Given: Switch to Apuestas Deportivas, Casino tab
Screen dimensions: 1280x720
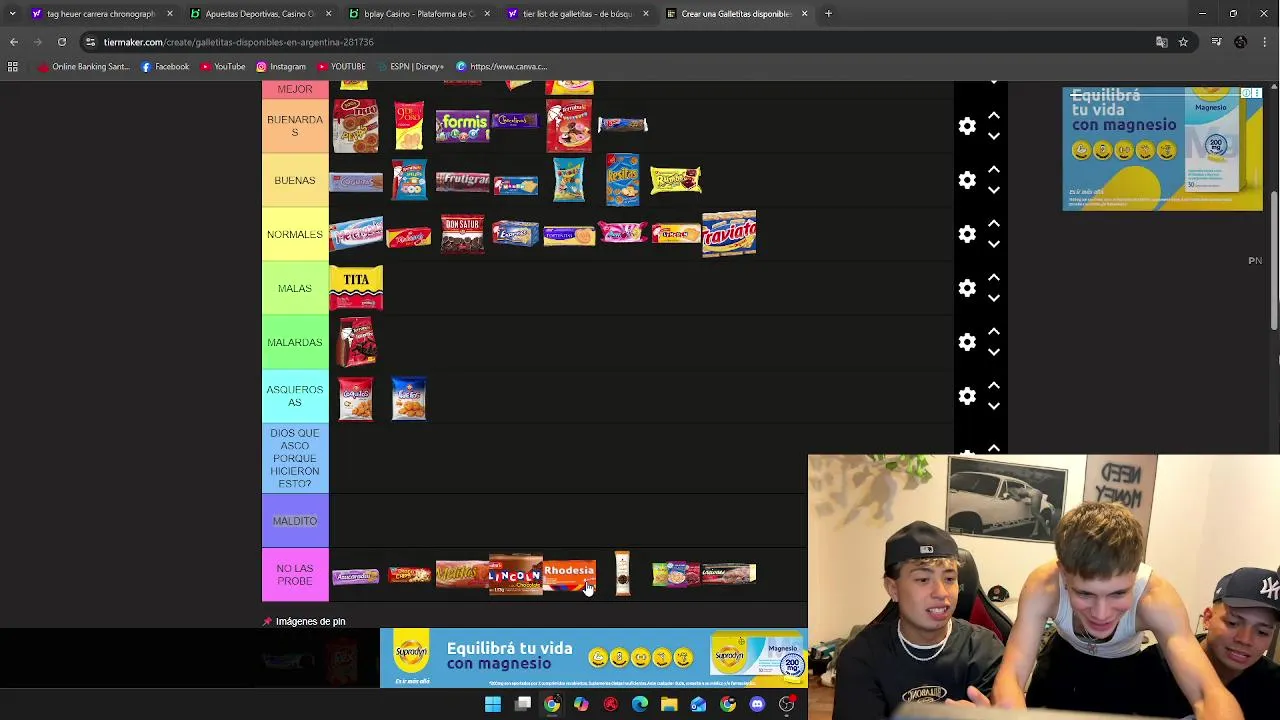Looking at the screenshot, I should coord(259,14).
